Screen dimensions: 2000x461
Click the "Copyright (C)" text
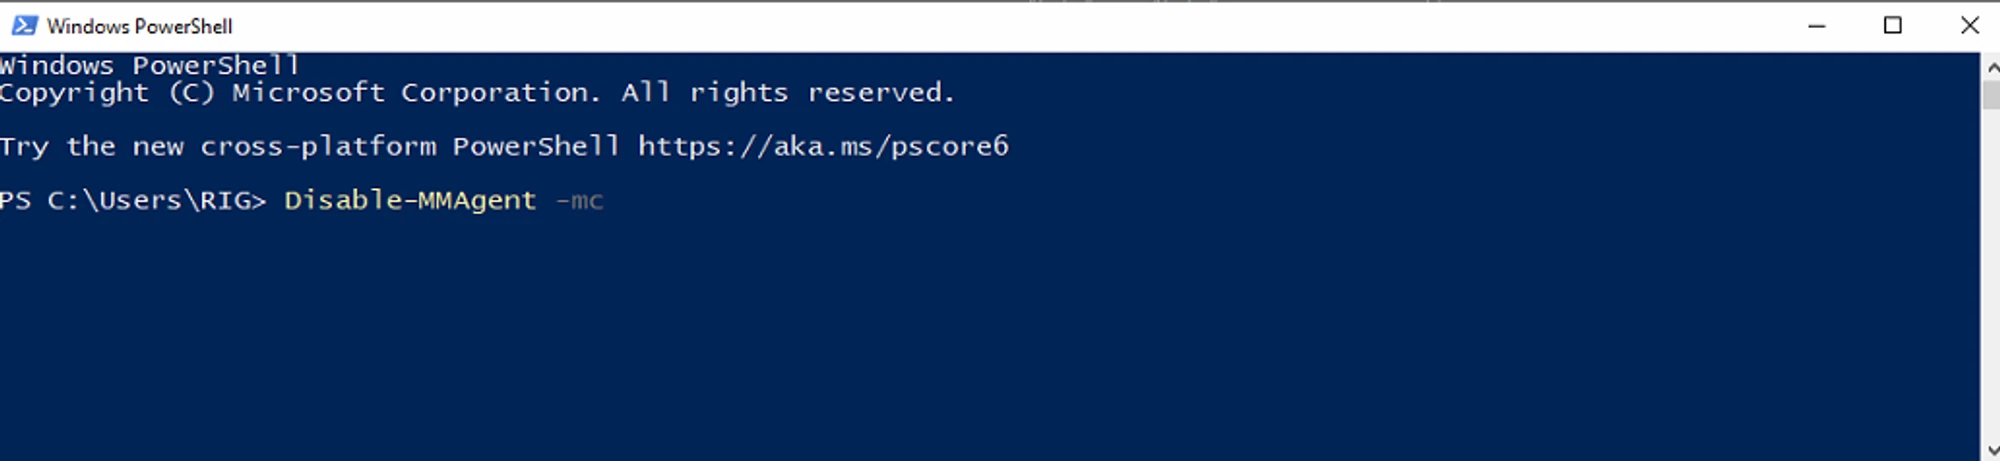coord(107,93)
